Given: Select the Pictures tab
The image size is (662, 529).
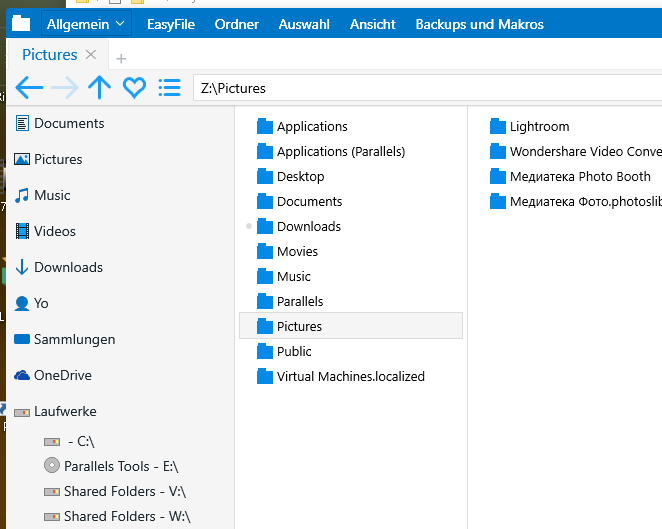Looking at the screenshot, I should tap(50, 54).
